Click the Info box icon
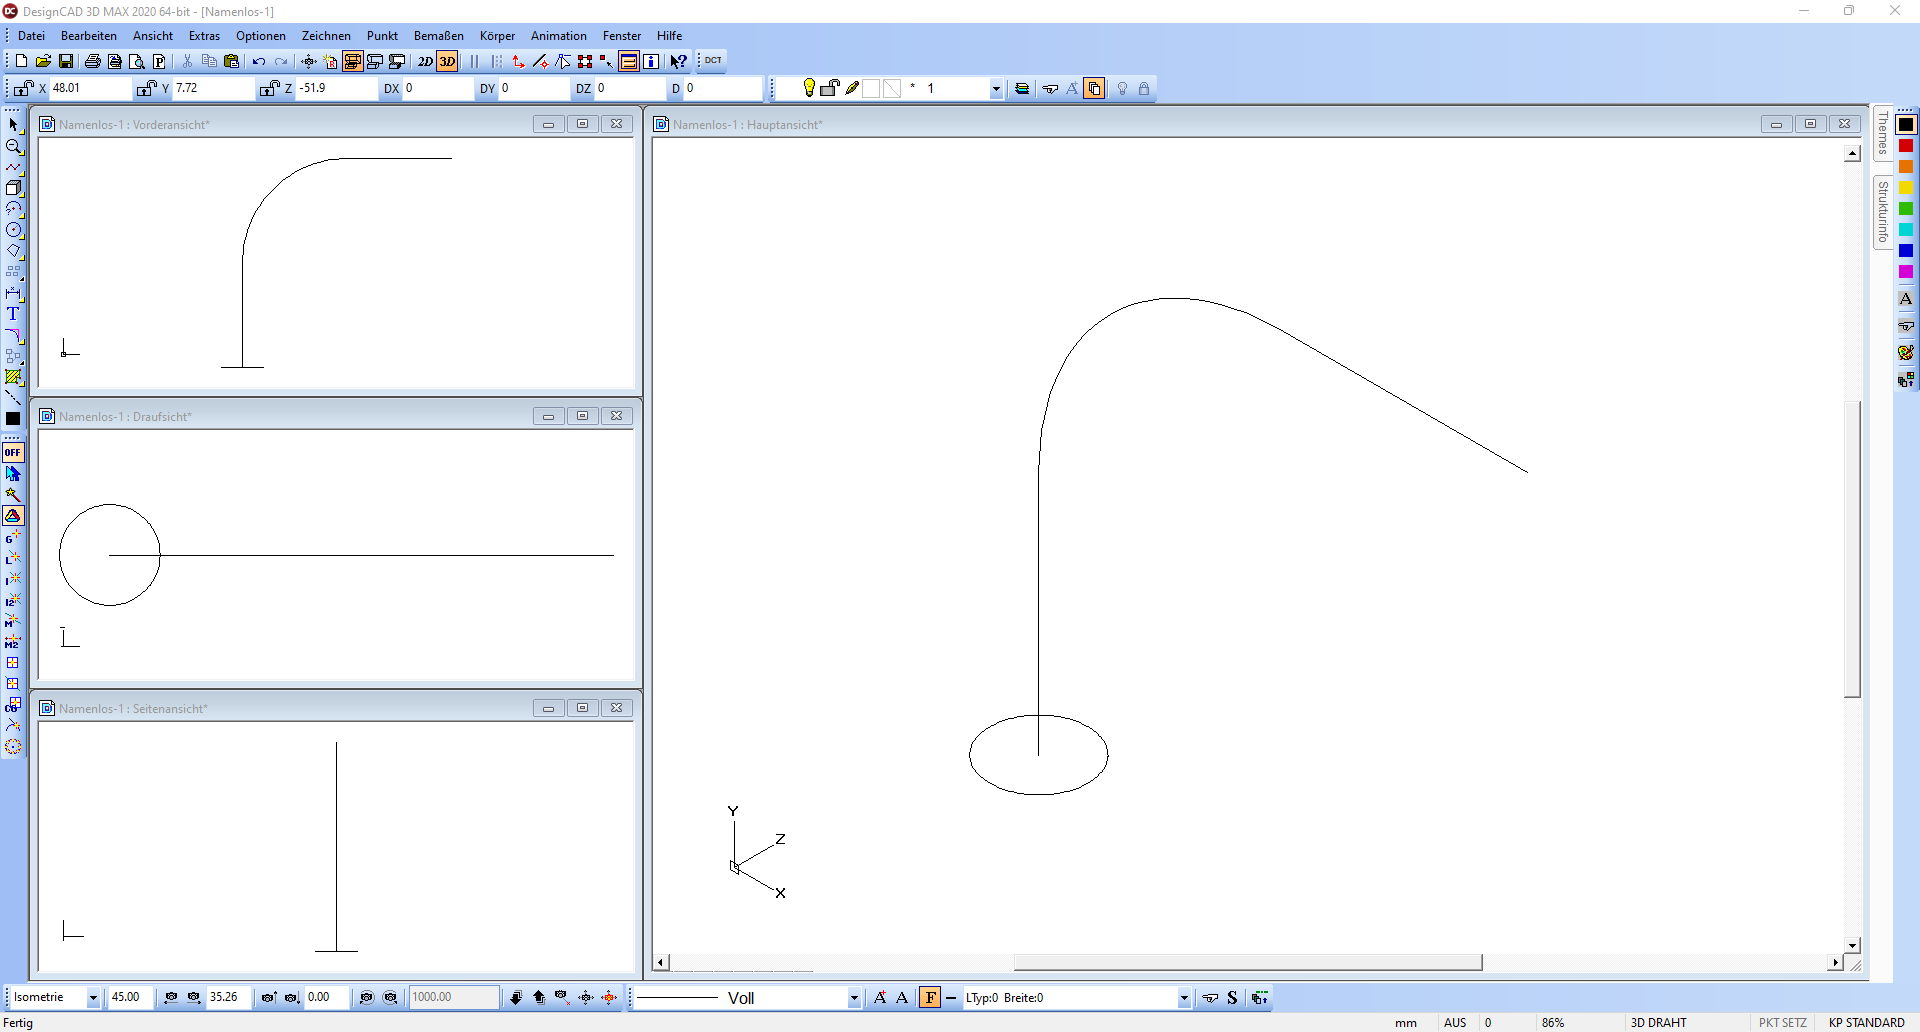Image resolution: width=1920 pixels, height=1032 pixels. click(651, 61)
